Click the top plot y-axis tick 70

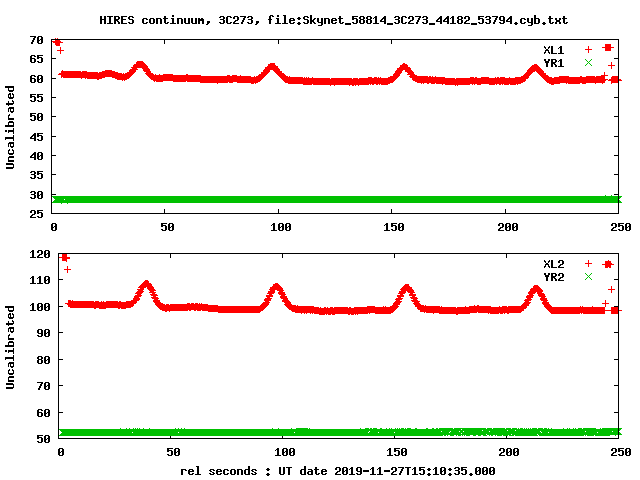(x=36, y=40)
